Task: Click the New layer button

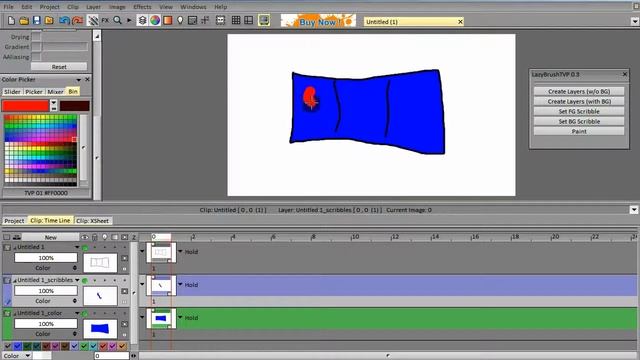Action: pyautogui.click(x=51, y=237)
